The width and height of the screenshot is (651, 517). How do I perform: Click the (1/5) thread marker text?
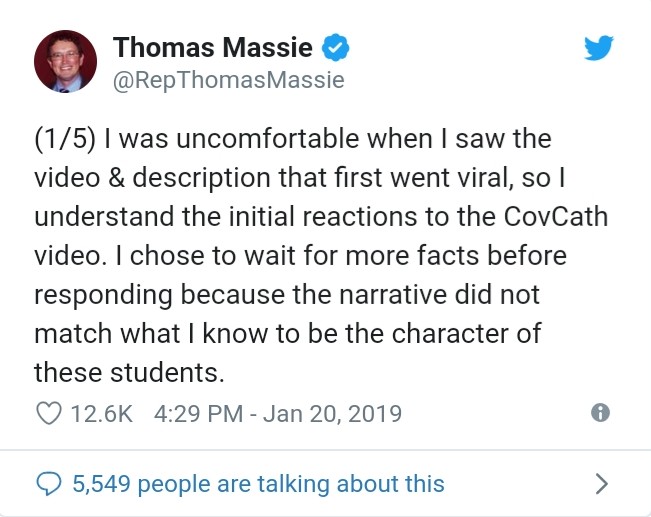64,137
